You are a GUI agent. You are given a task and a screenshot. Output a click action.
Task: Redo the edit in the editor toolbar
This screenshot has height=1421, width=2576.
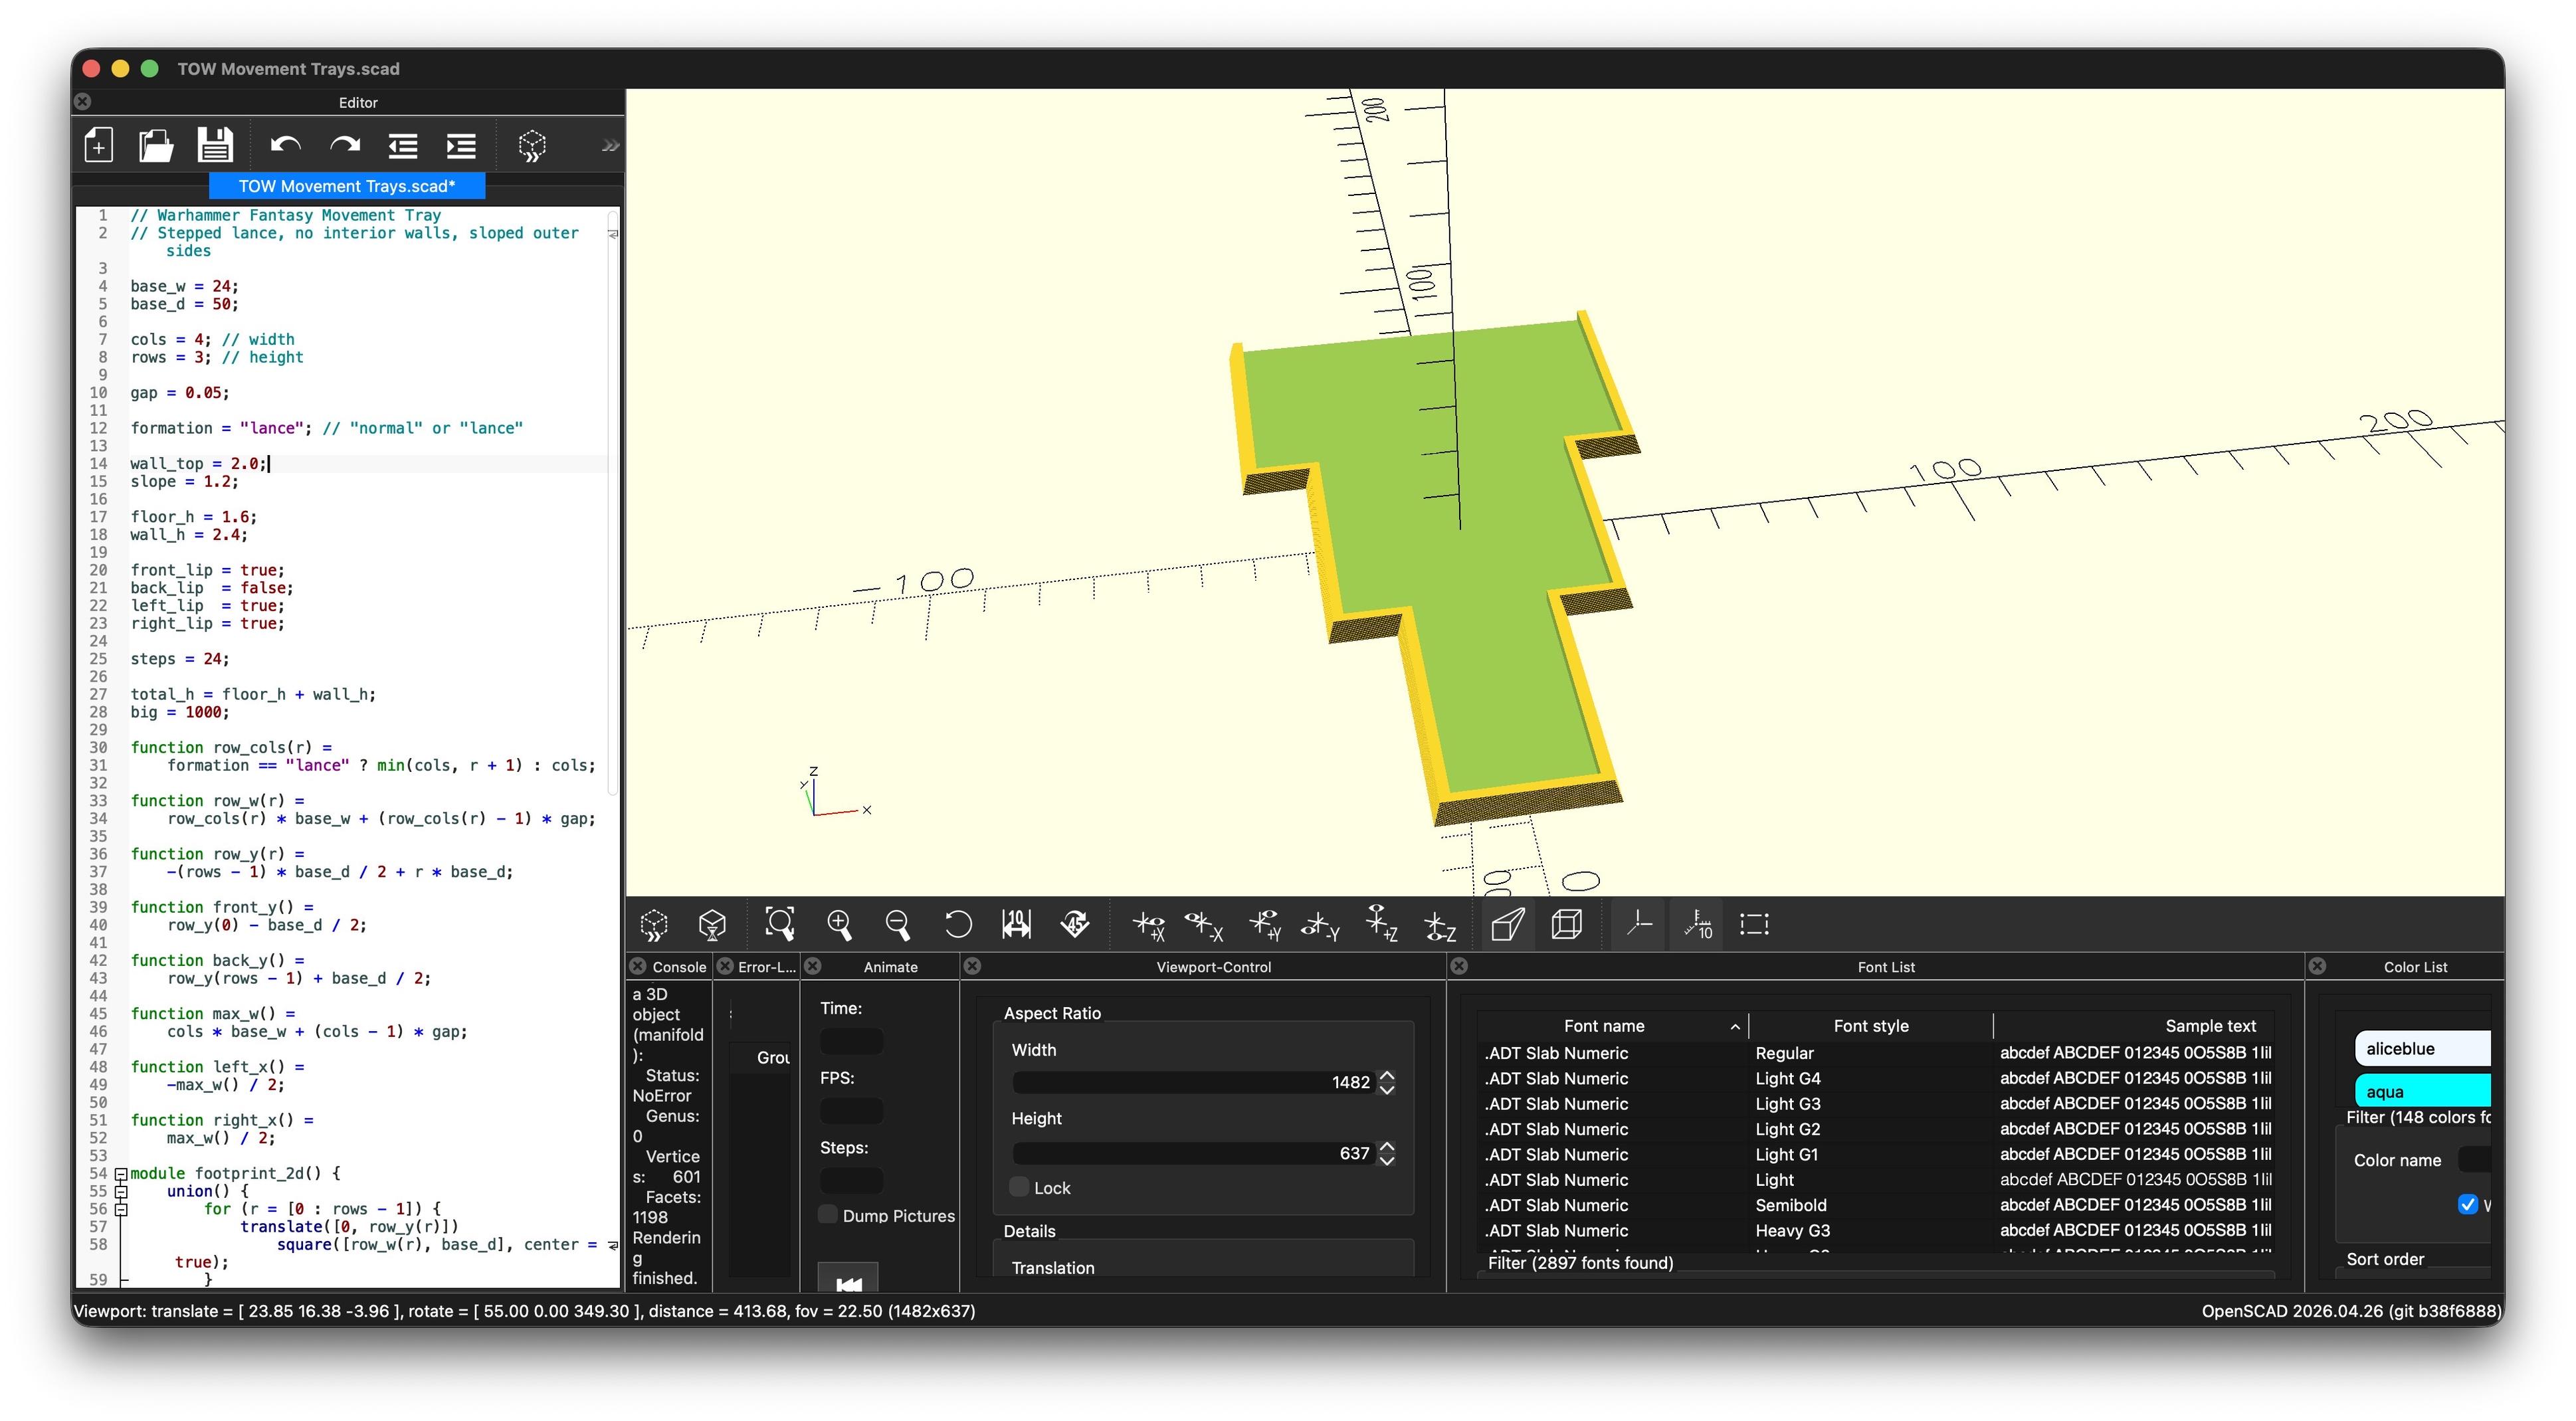[x=345, y=146]
